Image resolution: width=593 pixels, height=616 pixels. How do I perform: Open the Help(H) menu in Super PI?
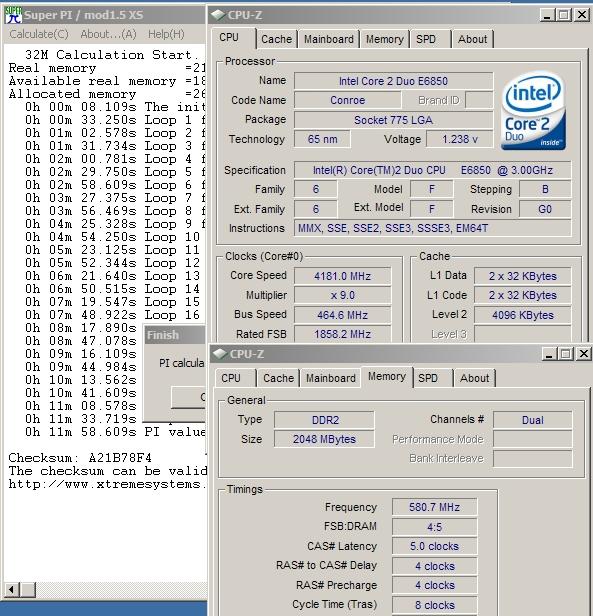[x=166, y=34]
